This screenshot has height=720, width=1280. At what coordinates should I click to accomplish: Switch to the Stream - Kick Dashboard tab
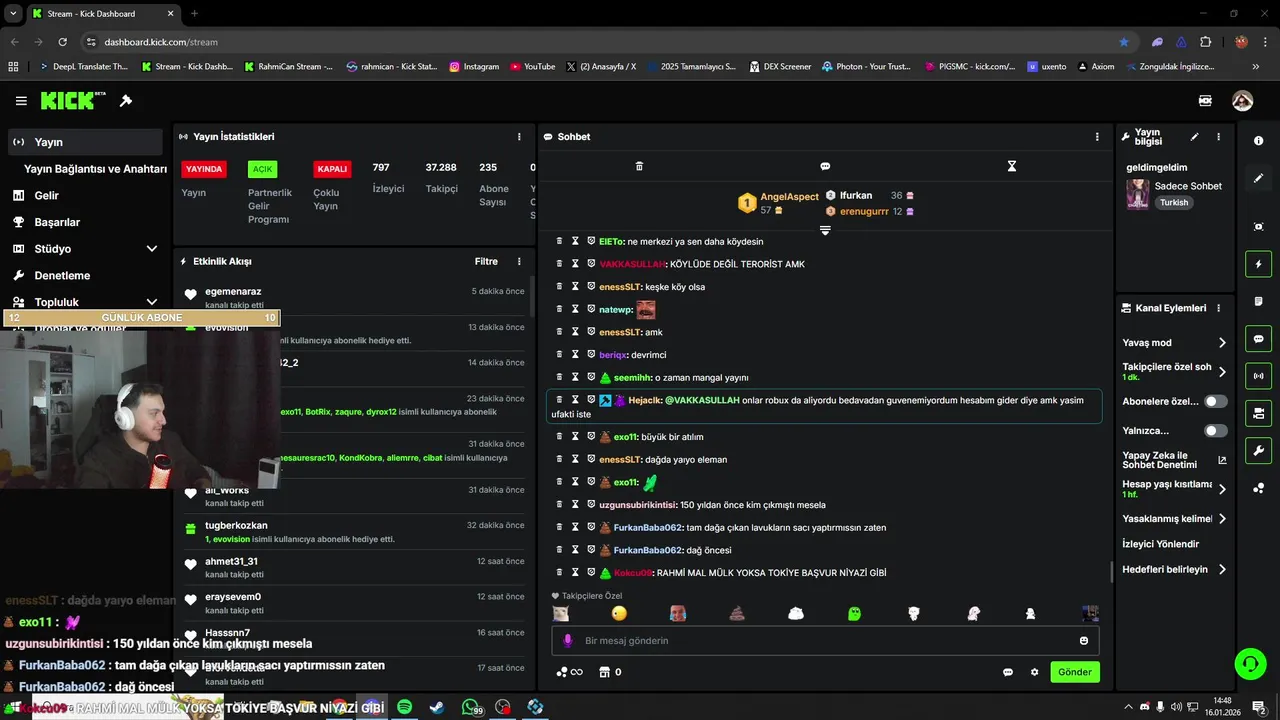pos(102,14)
